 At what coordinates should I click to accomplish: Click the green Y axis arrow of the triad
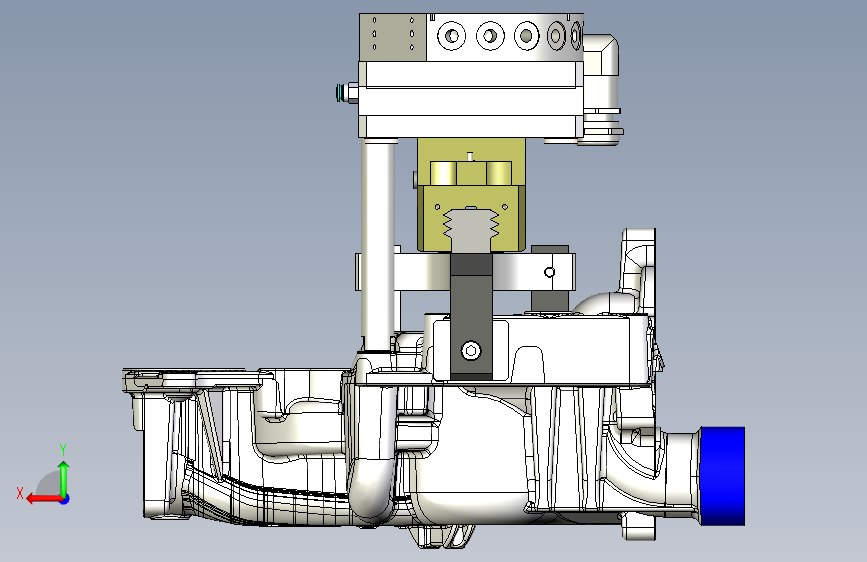[x=64, y=478]
